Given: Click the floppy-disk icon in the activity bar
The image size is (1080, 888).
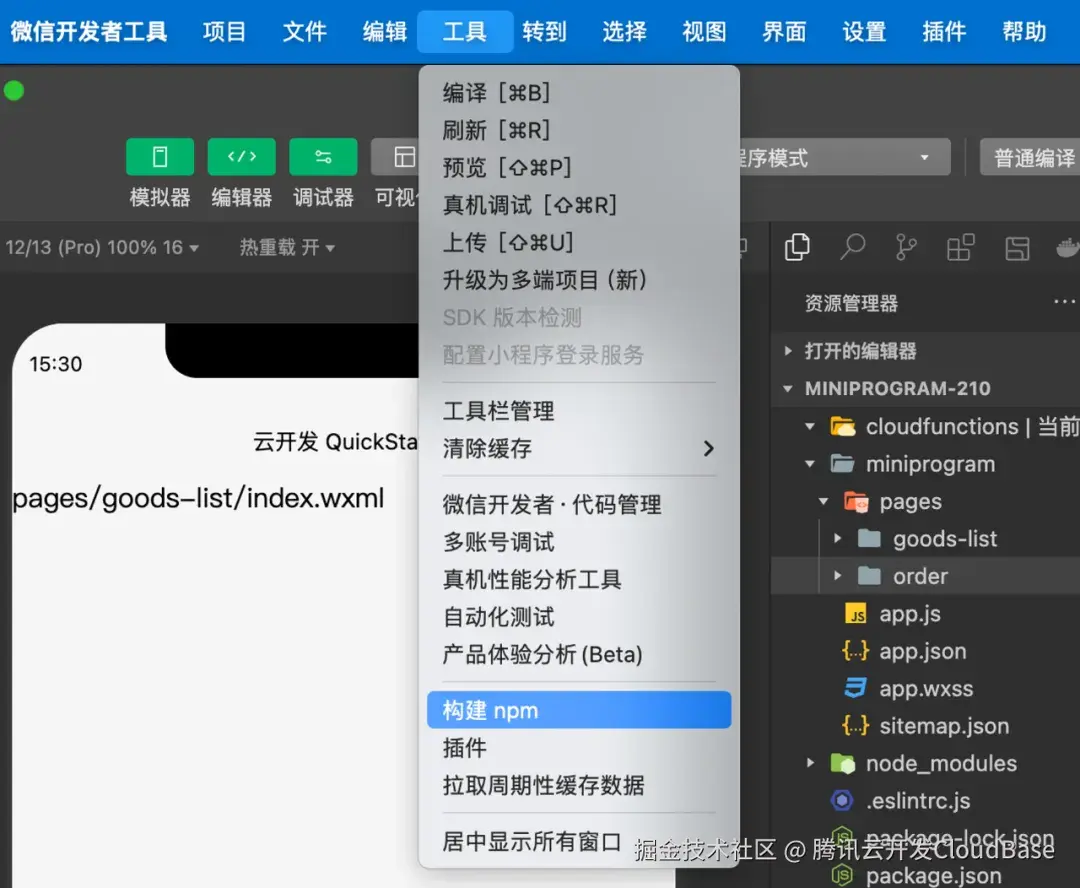Looking at the screenshot, I should click(x=1017, y=247).
